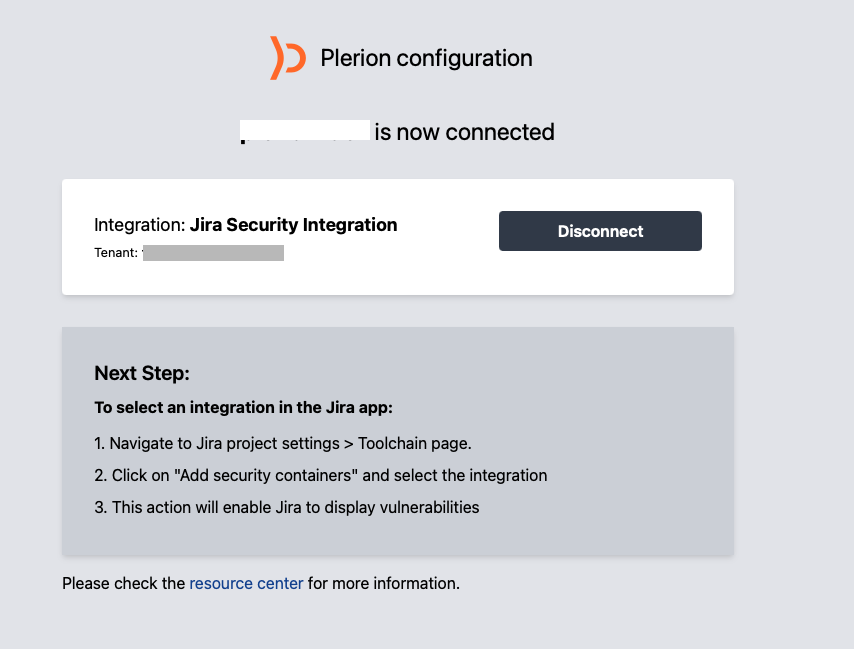Screen dimensions: 854x649
Task: Click the "Tenant:" label
Action: point(116,253)
